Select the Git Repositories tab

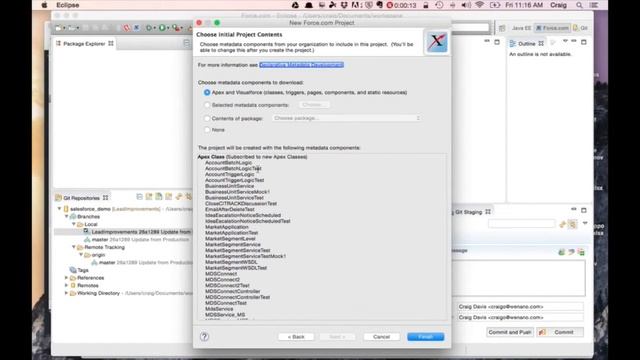82,198
